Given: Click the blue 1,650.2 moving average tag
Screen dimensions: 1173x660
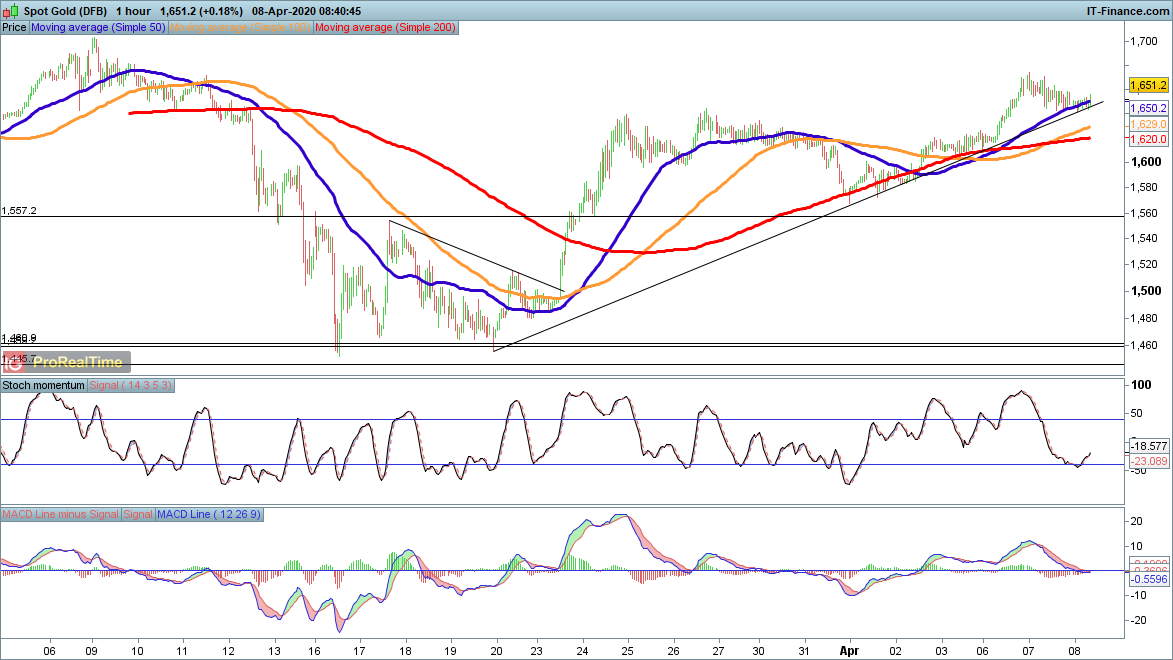Looking at the screenshot, I should (x=1148, y=109).
